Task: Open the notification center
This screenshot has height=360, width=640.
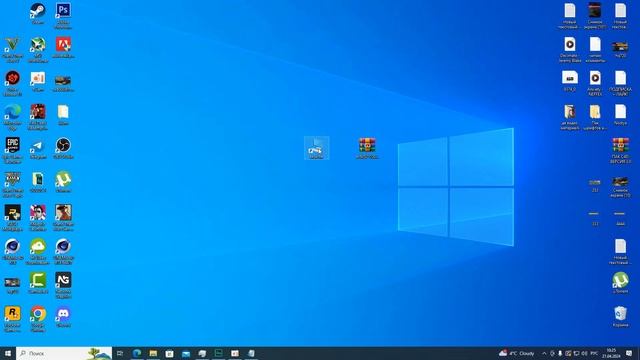Action: pyautogui.click(x=629, y=353)
